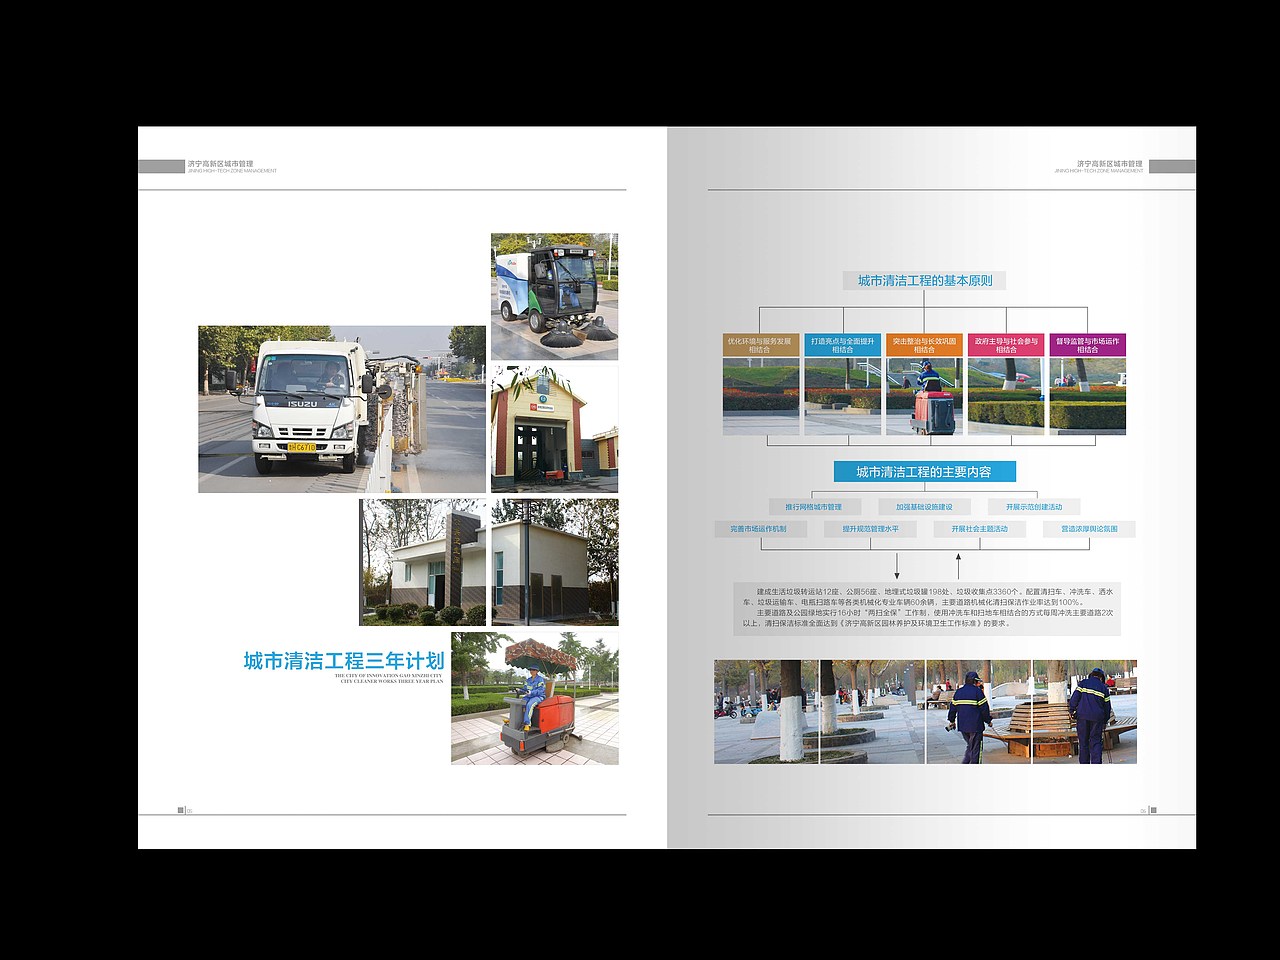Select the bottom photo with whitewashed tree trunk
The image size is (1280, 960).
[x=766, y=712]
